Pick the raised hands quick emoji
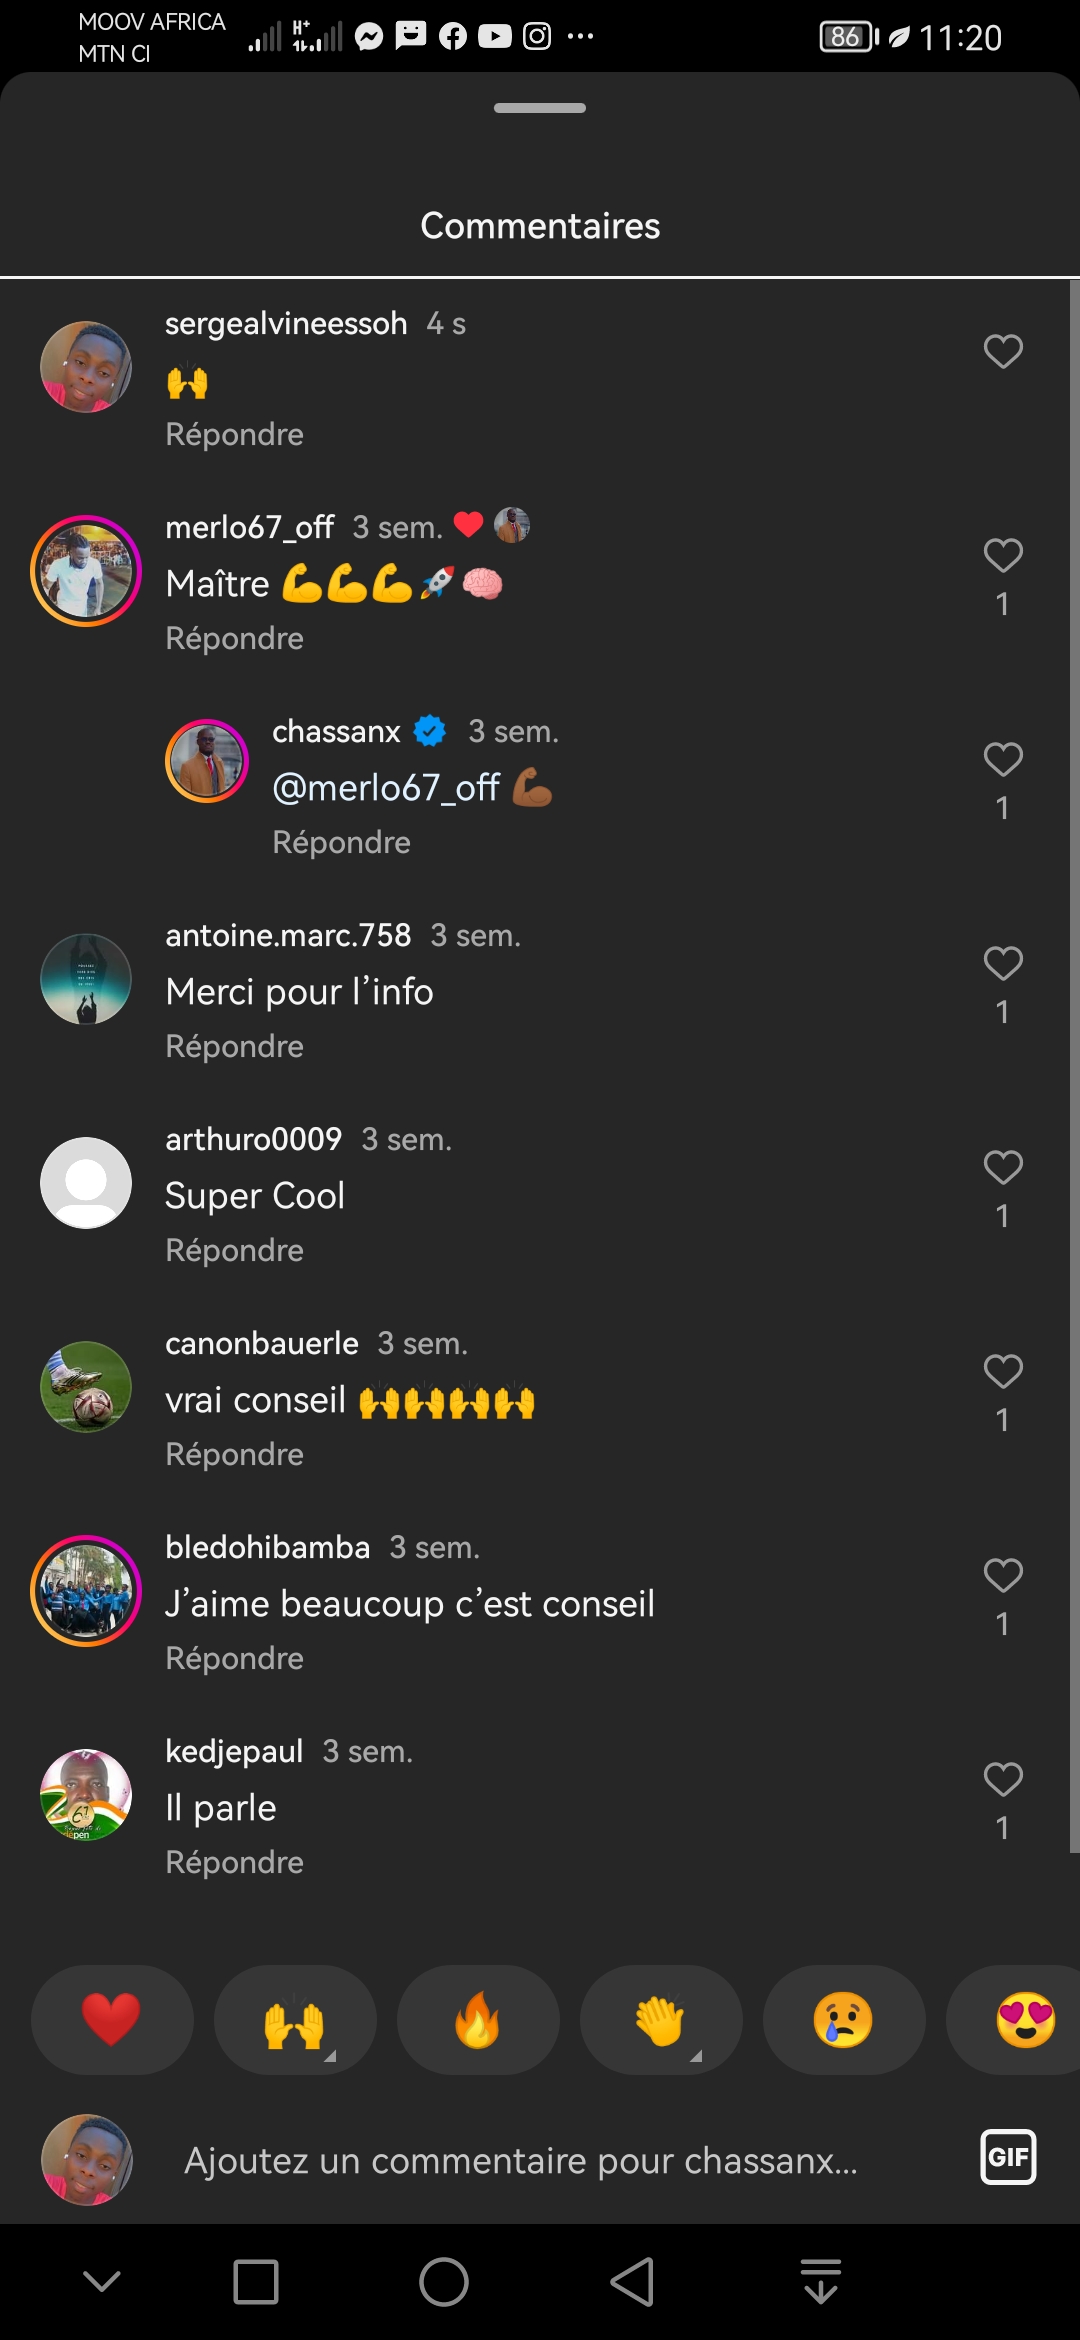1080x2340 pixels. [295, 2019]
